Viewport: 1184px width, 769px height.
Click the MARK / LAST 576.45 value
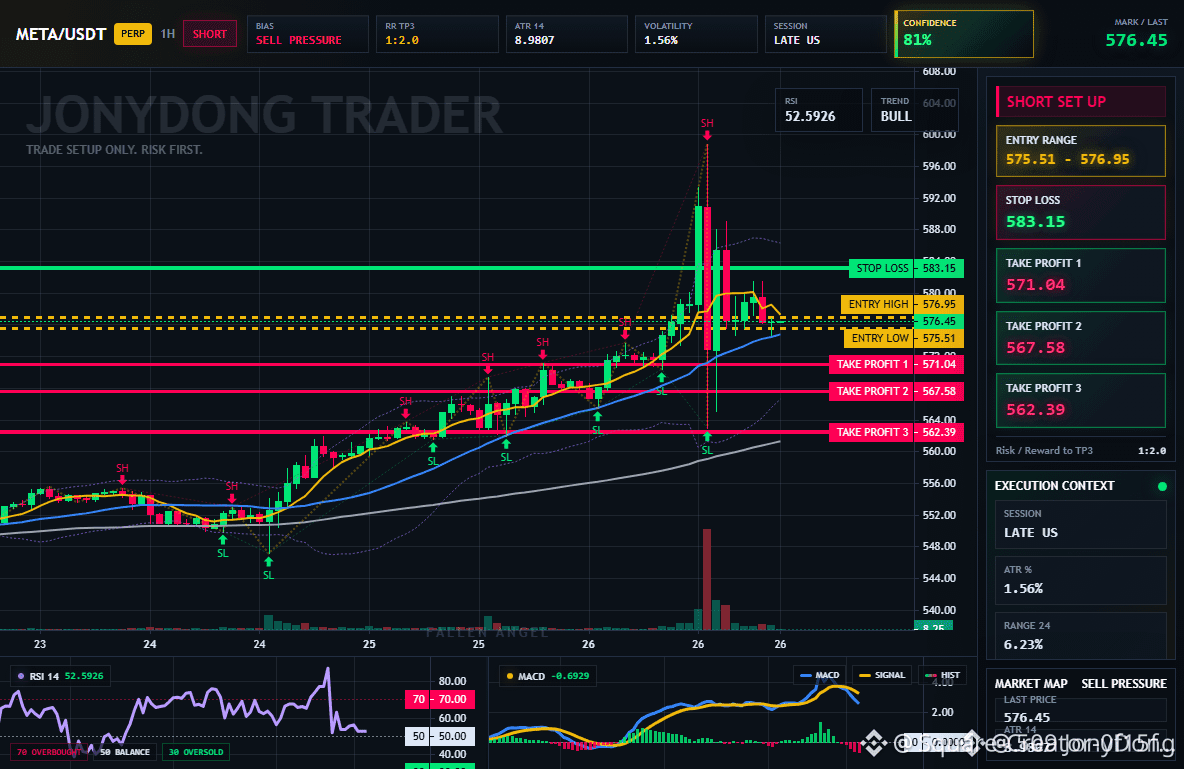coord(1136,40)
